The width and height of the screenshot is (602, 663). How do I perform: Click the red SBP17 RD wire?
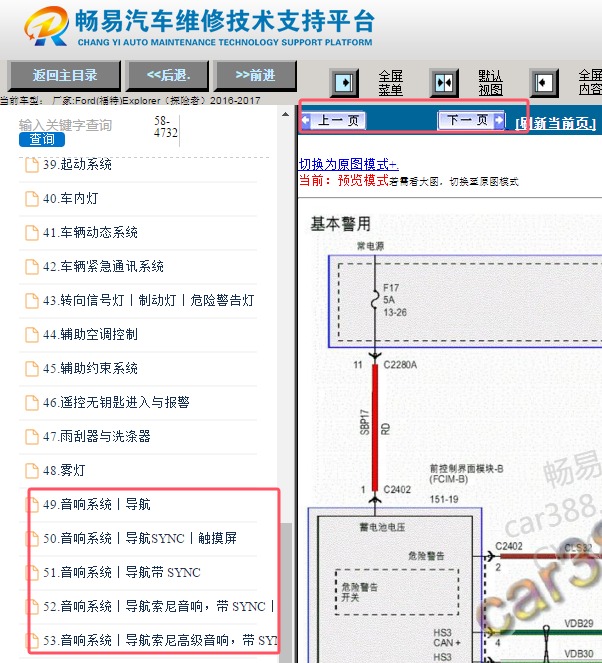(375, 427)
